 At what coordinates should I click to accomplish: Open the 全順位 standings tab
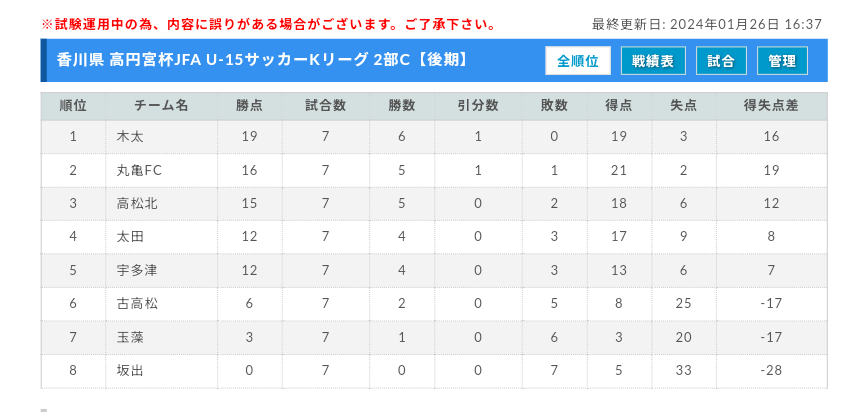(578, 61)
